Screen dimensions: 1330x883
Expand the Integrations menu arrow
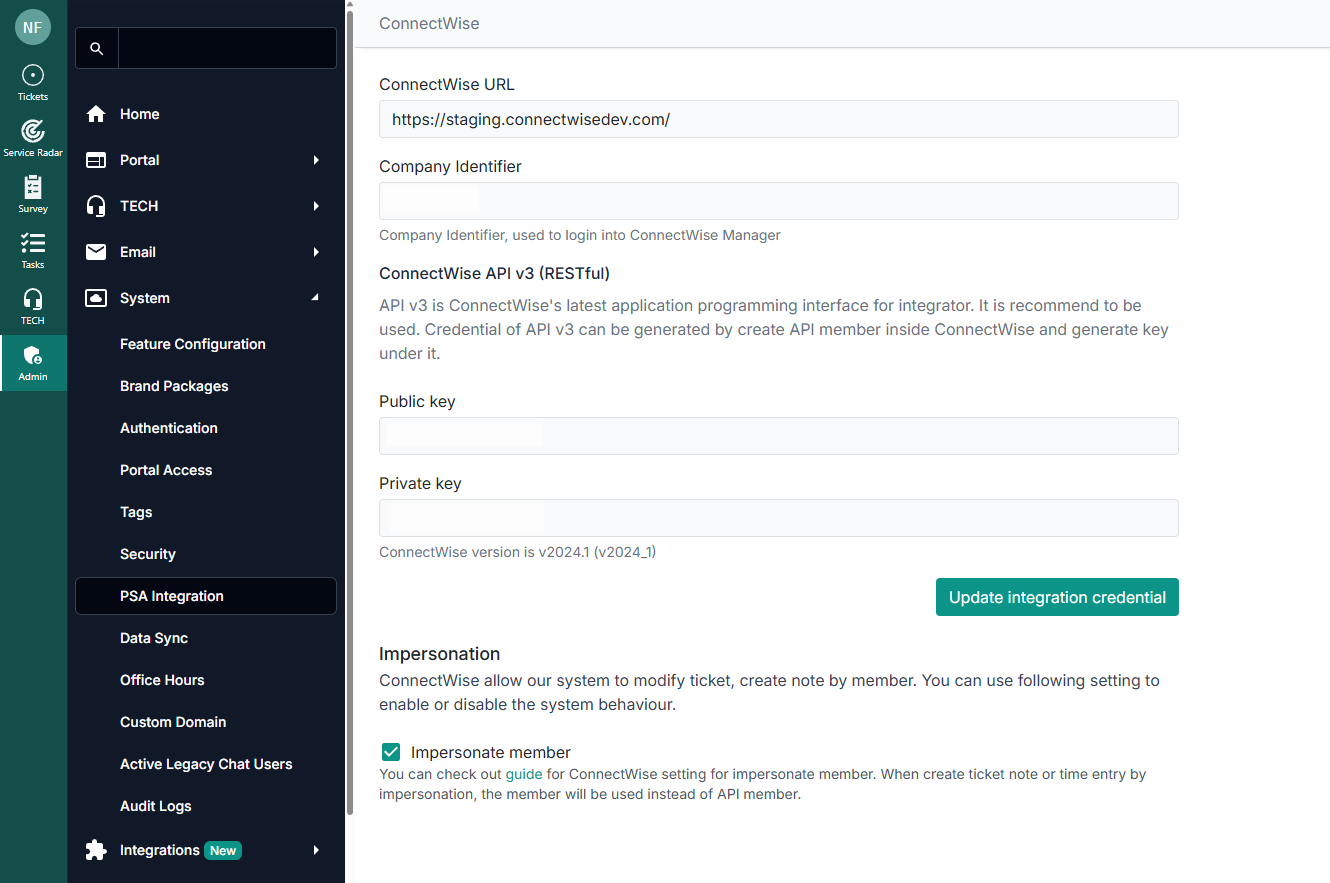(316, 850)
